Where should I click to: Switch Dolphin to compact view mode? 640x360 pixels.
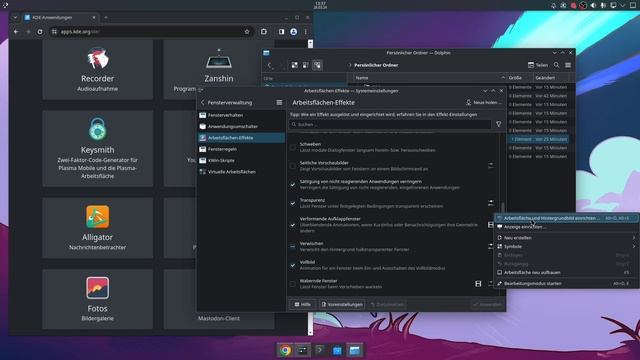(x=306, y=65)
